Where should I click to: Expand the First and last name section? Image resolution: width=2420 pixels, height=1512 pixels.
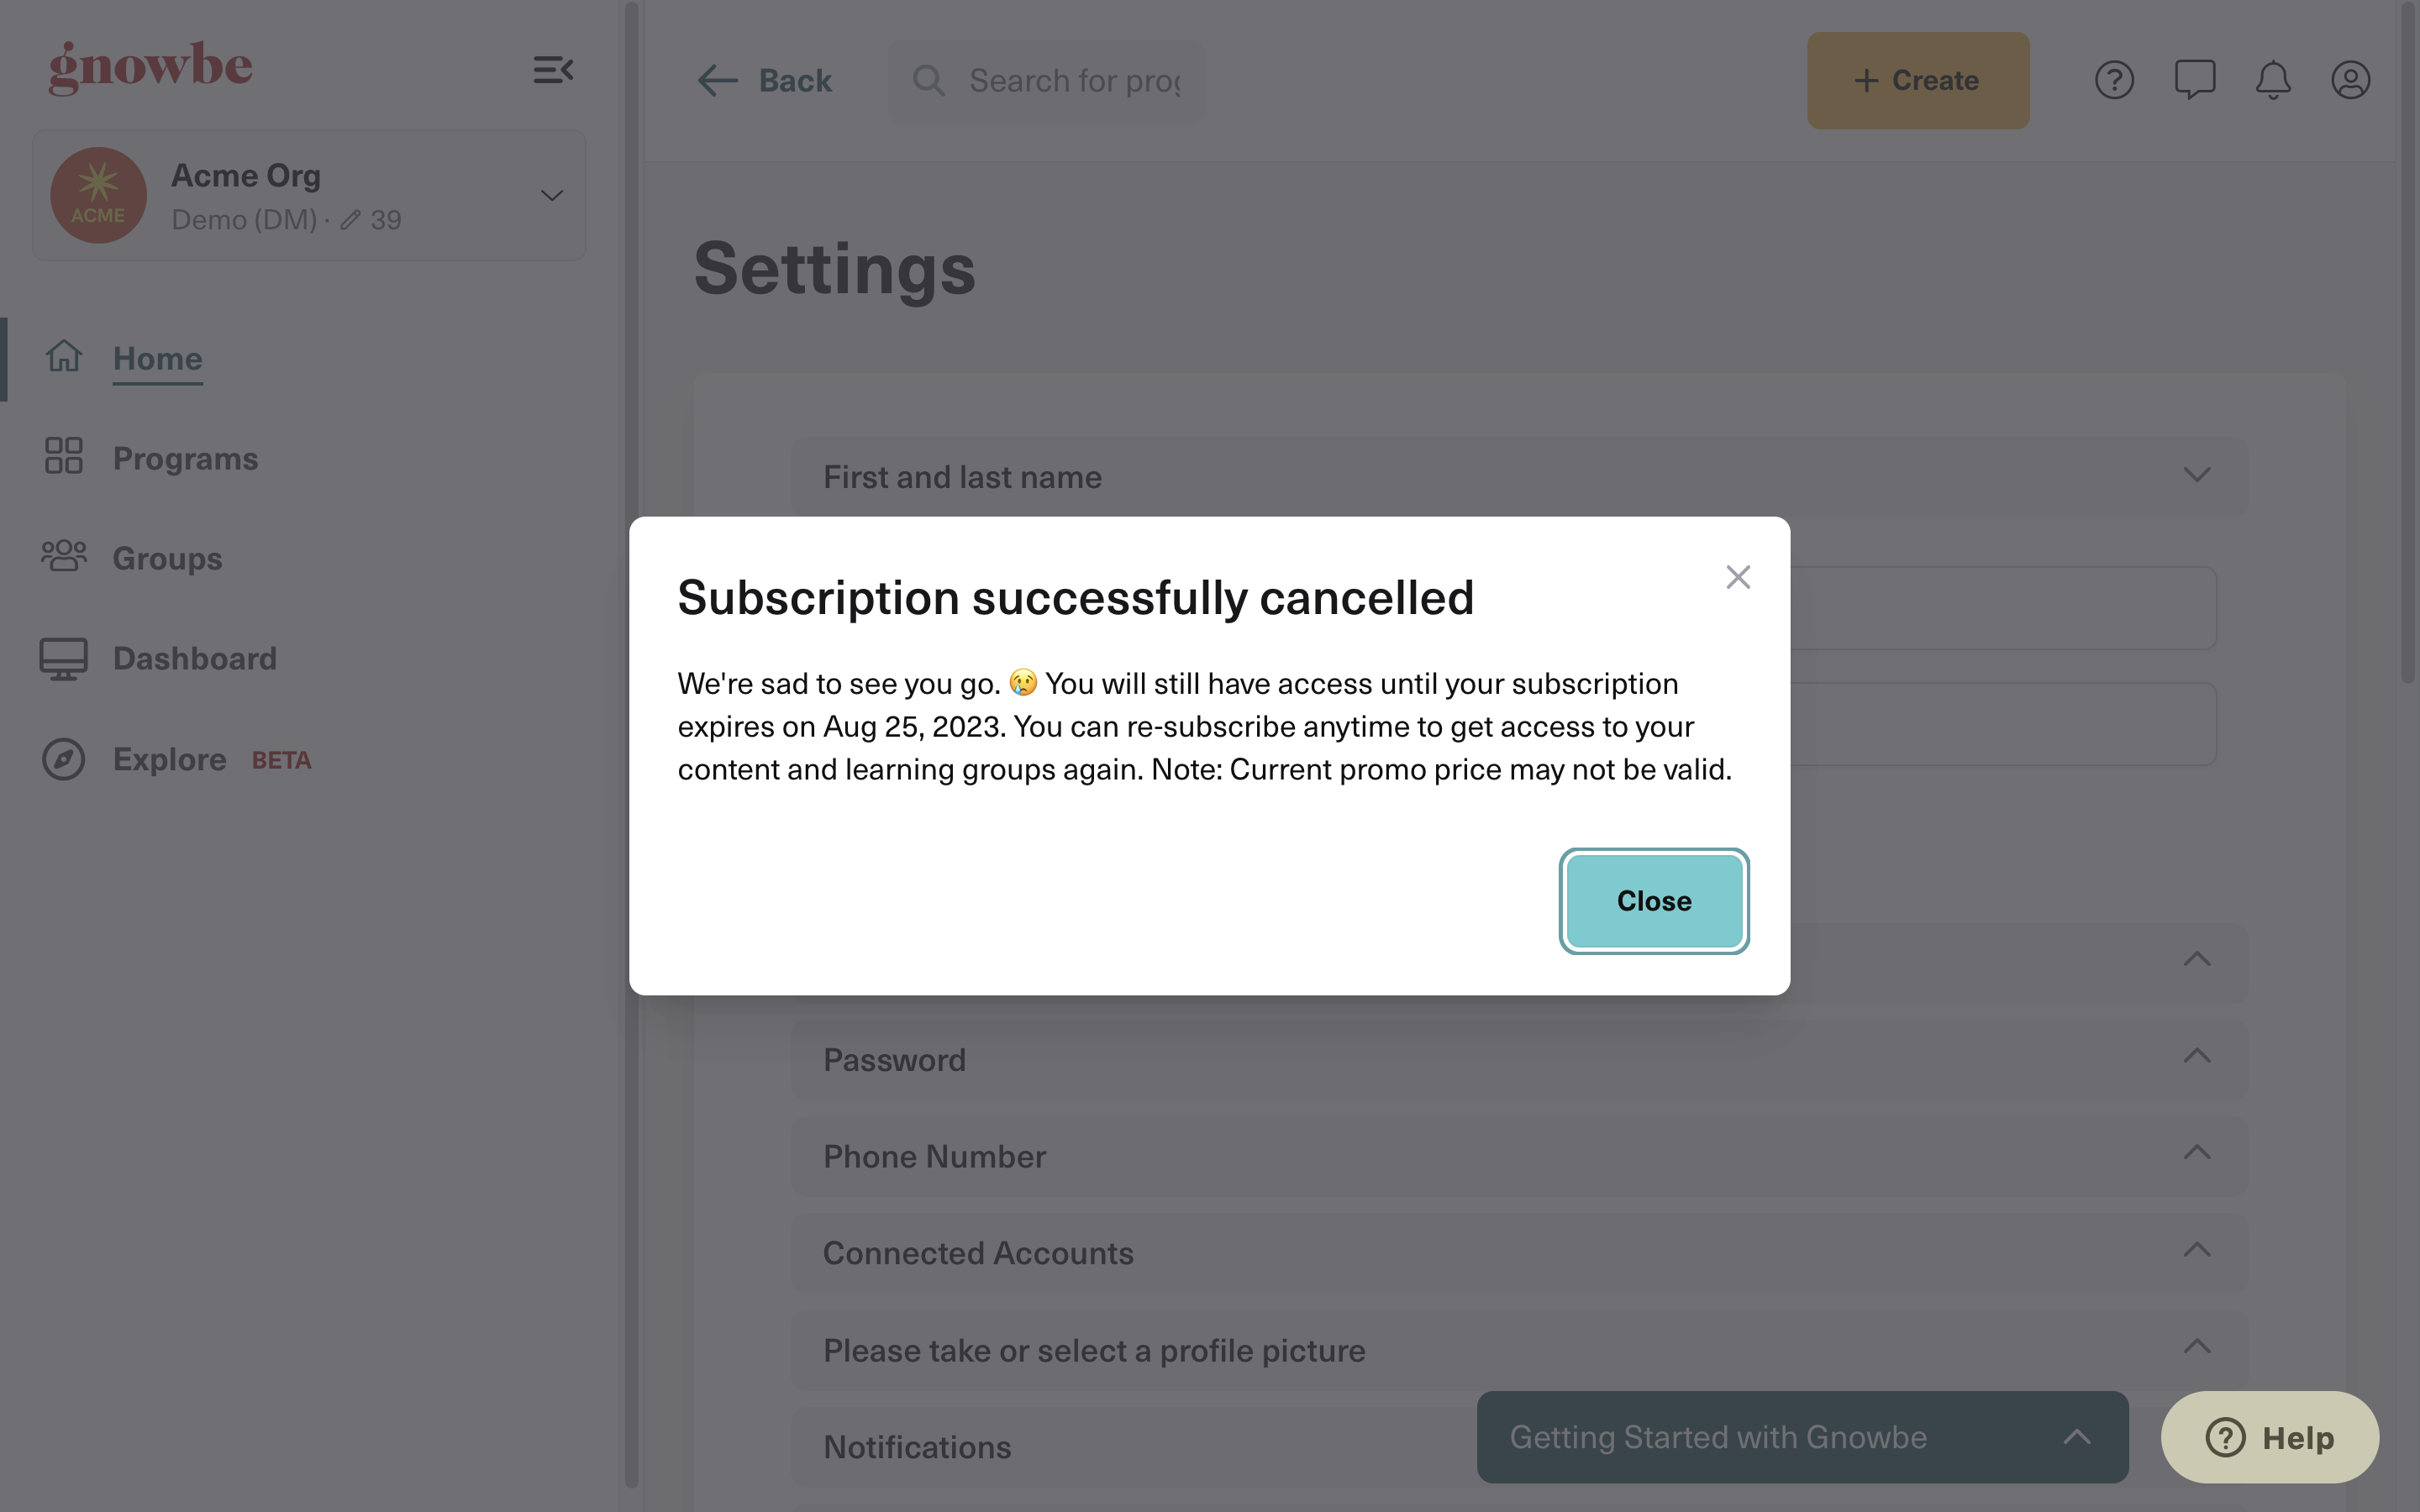point(1519,477)
